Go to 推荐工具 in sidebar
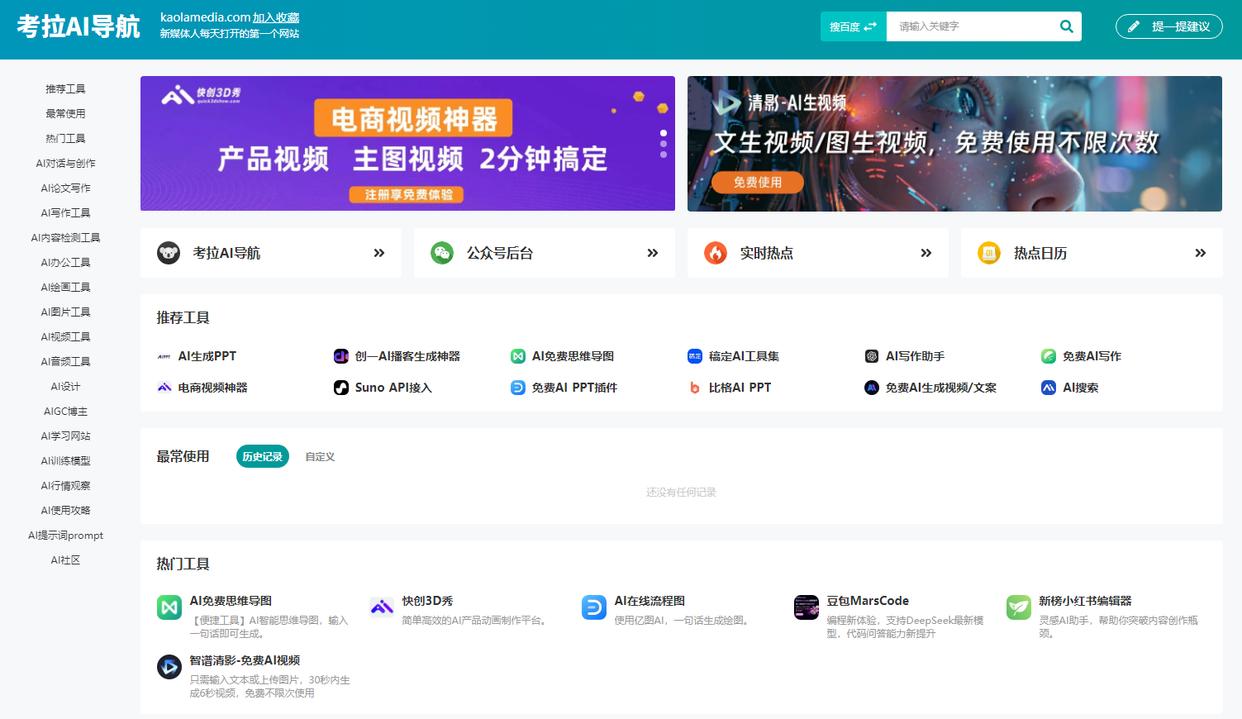The image size is (1242, 719). point(66,89)
